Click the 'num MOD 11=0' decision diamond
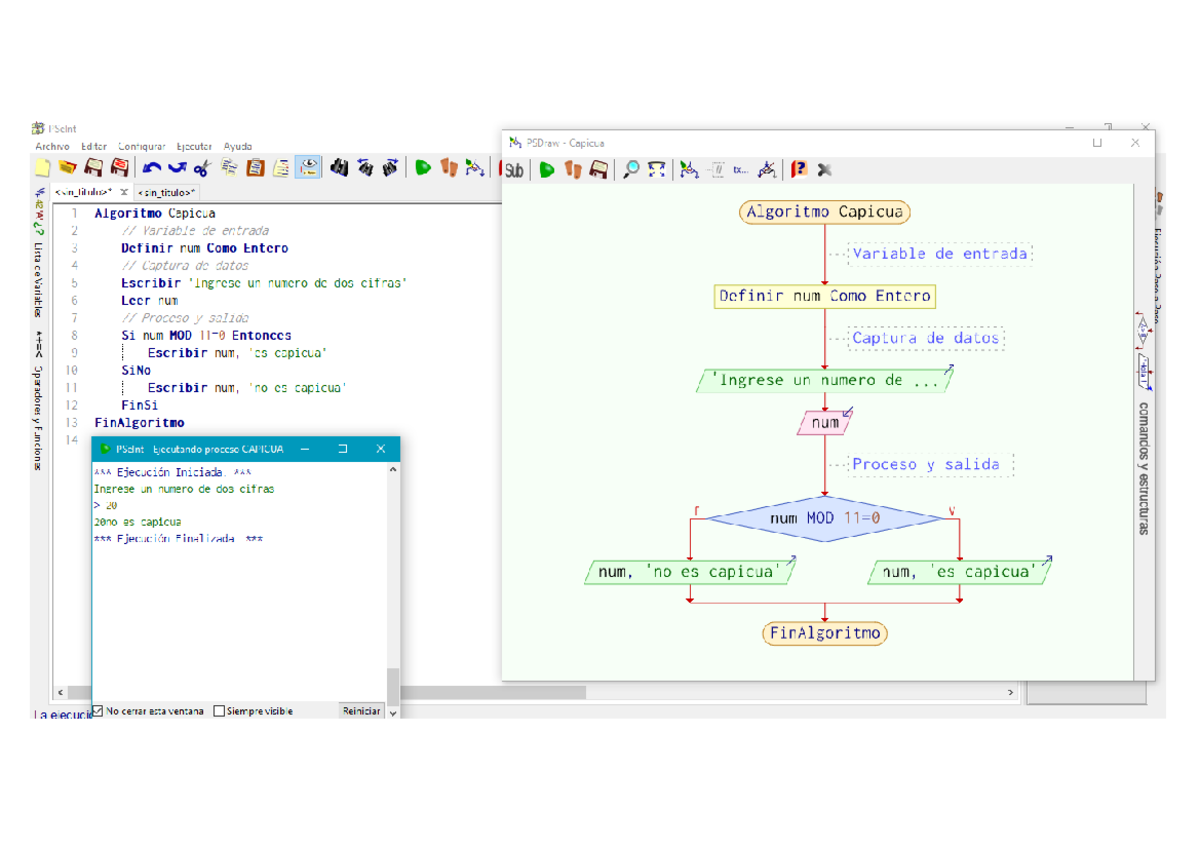The image size is (1200, 849). coord(824,519)
